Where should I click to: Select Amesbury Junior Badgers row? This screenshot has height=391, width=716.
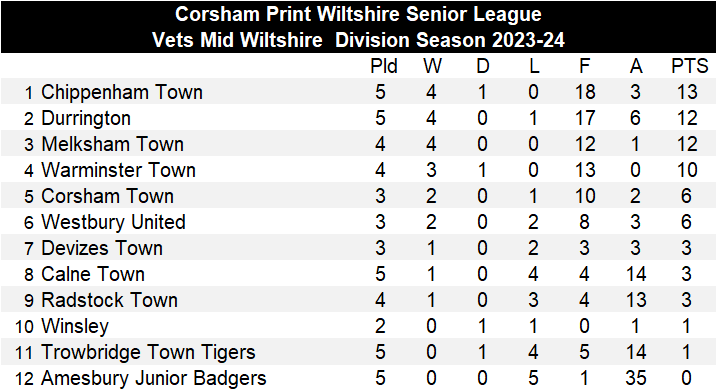coord(358,378)
